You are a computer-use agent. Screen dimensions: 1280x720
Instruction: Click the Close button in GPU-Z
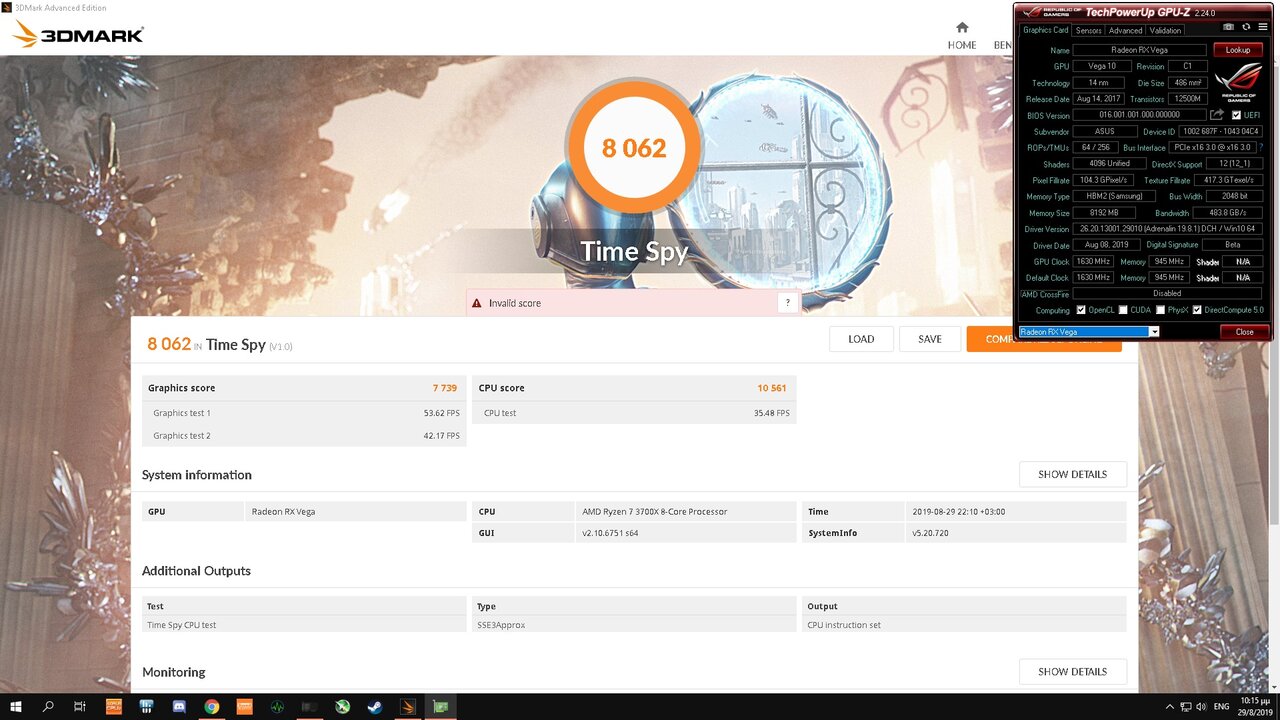(1244, 331)
